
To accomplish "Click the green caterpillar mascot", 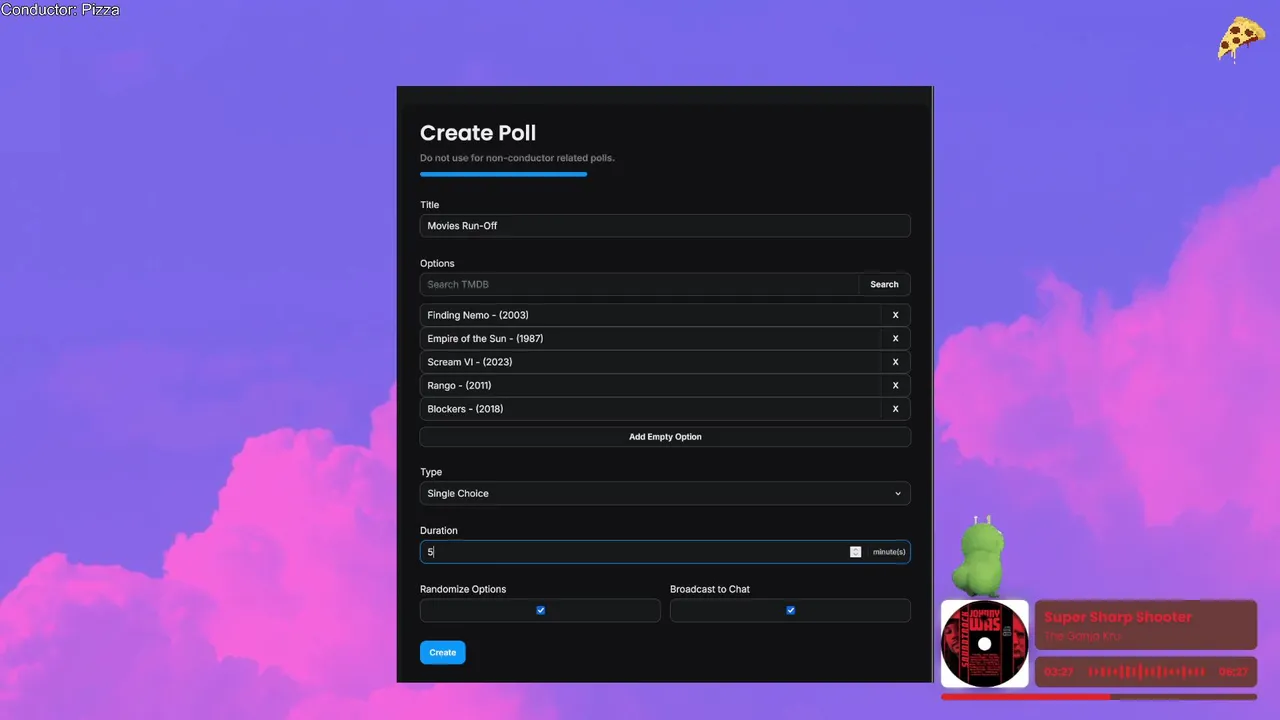I will point(978,555).
